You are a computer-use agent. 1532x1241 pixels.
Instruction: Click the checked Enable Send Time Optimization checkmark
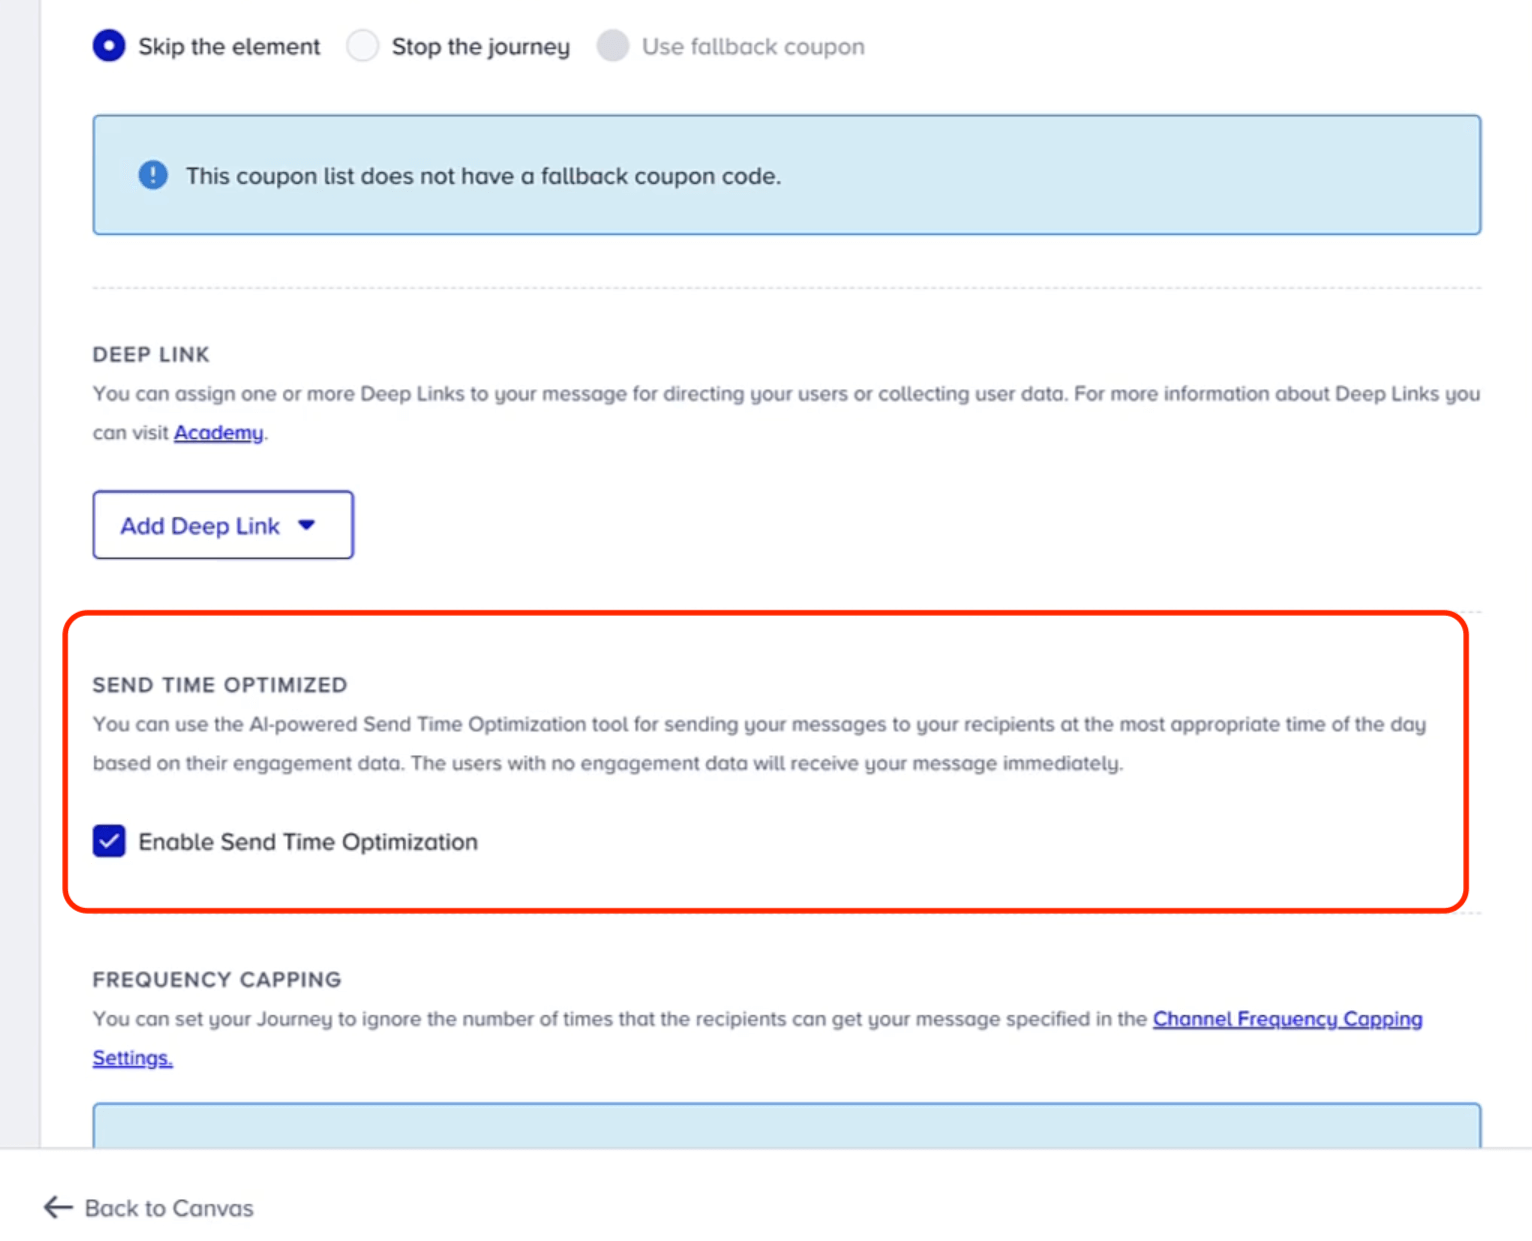point(108,841)
